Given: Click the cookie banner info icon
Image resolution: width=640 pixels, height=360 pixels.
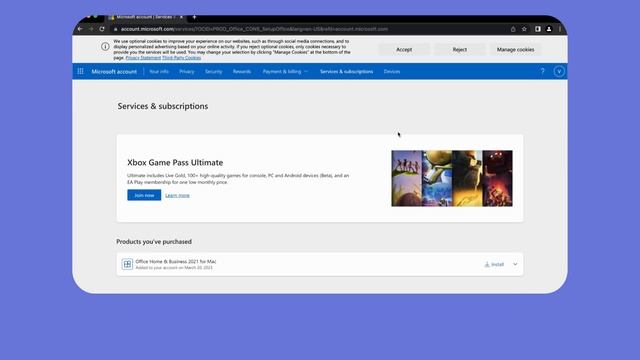Looking at the screenshot, I should point(105,47).
